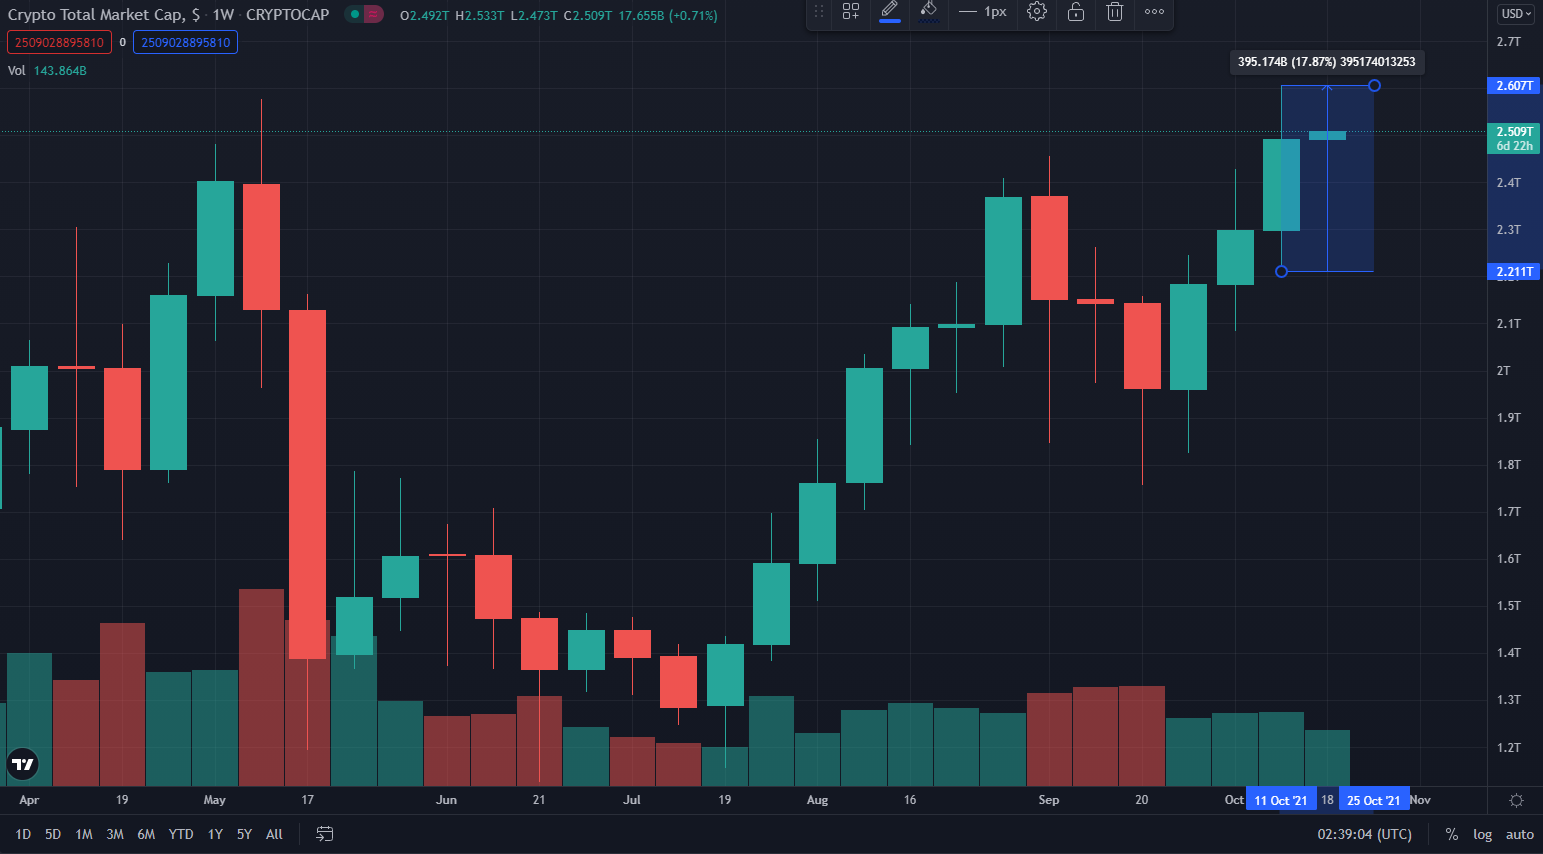The image size is (1543, 854).
Task: Click the 1W interval in chart title
Action: point(223,15)
